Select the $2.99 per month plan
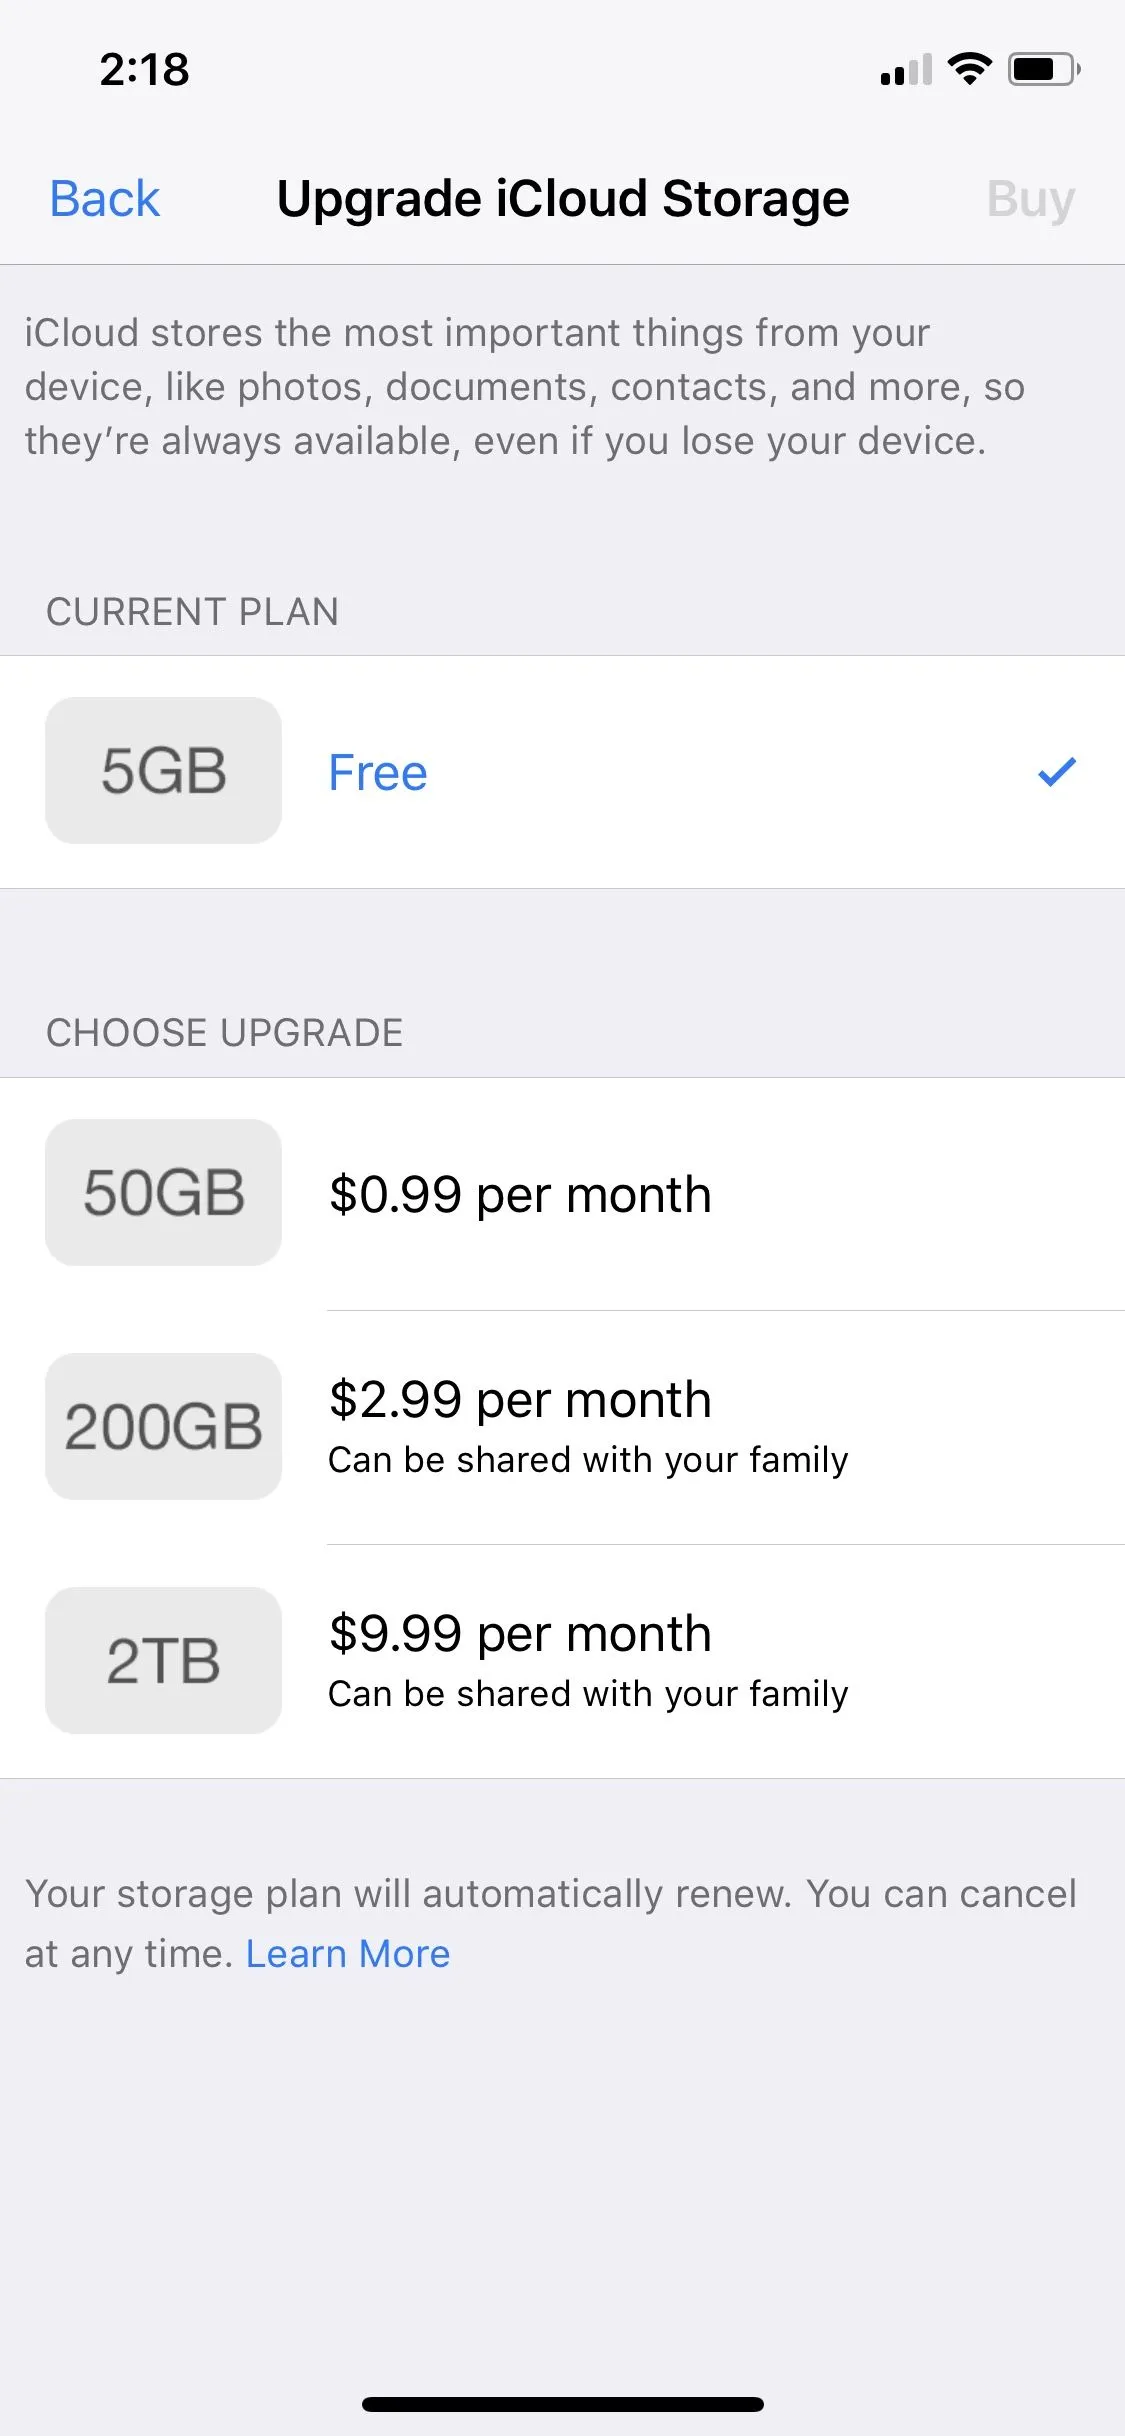The width and height of the screenshot is (1125, 2436). click(x=520, y=1399)
